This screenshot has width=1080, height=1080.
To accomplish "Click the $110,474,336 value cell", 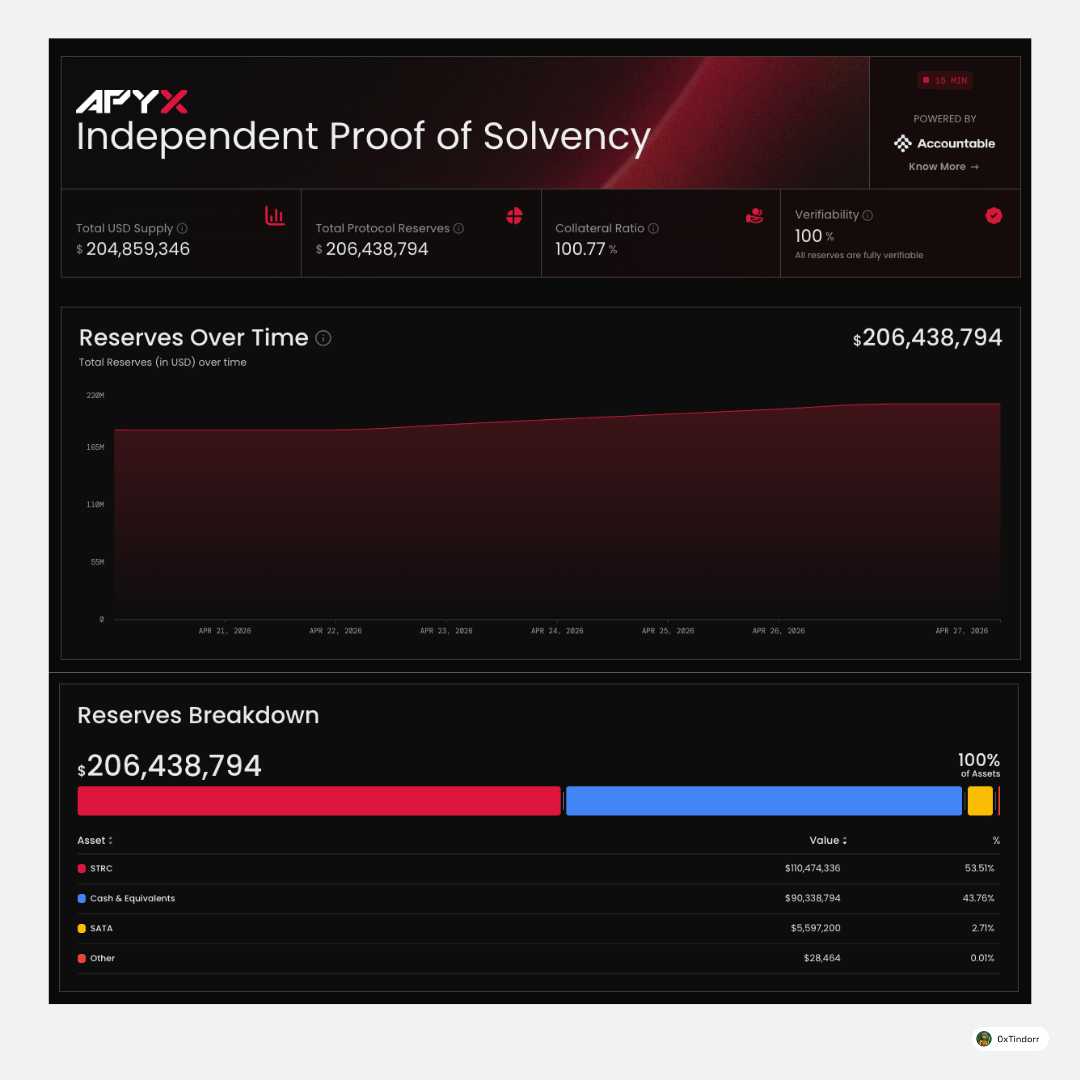I will coord(812,869).
